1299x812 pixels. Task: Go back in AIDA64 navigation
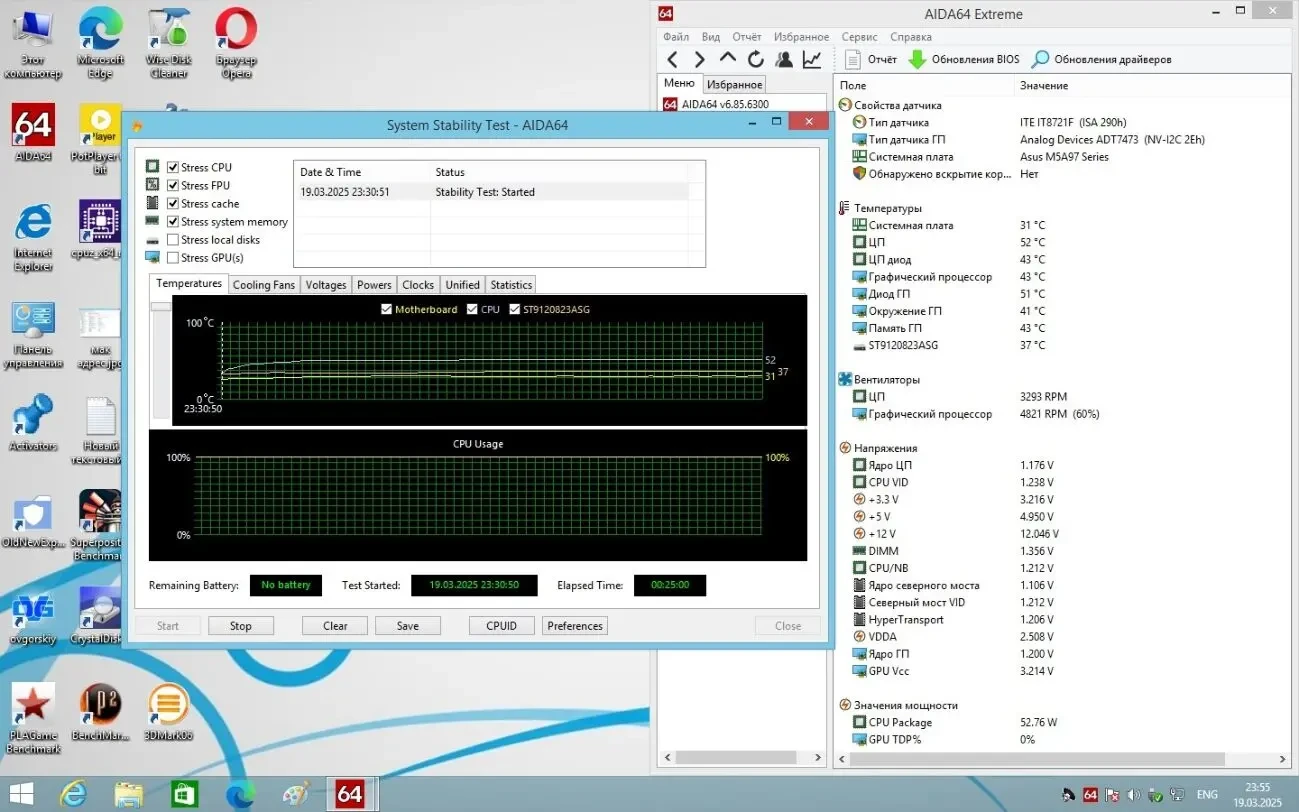pyautogui.click(x=673, y=59)
